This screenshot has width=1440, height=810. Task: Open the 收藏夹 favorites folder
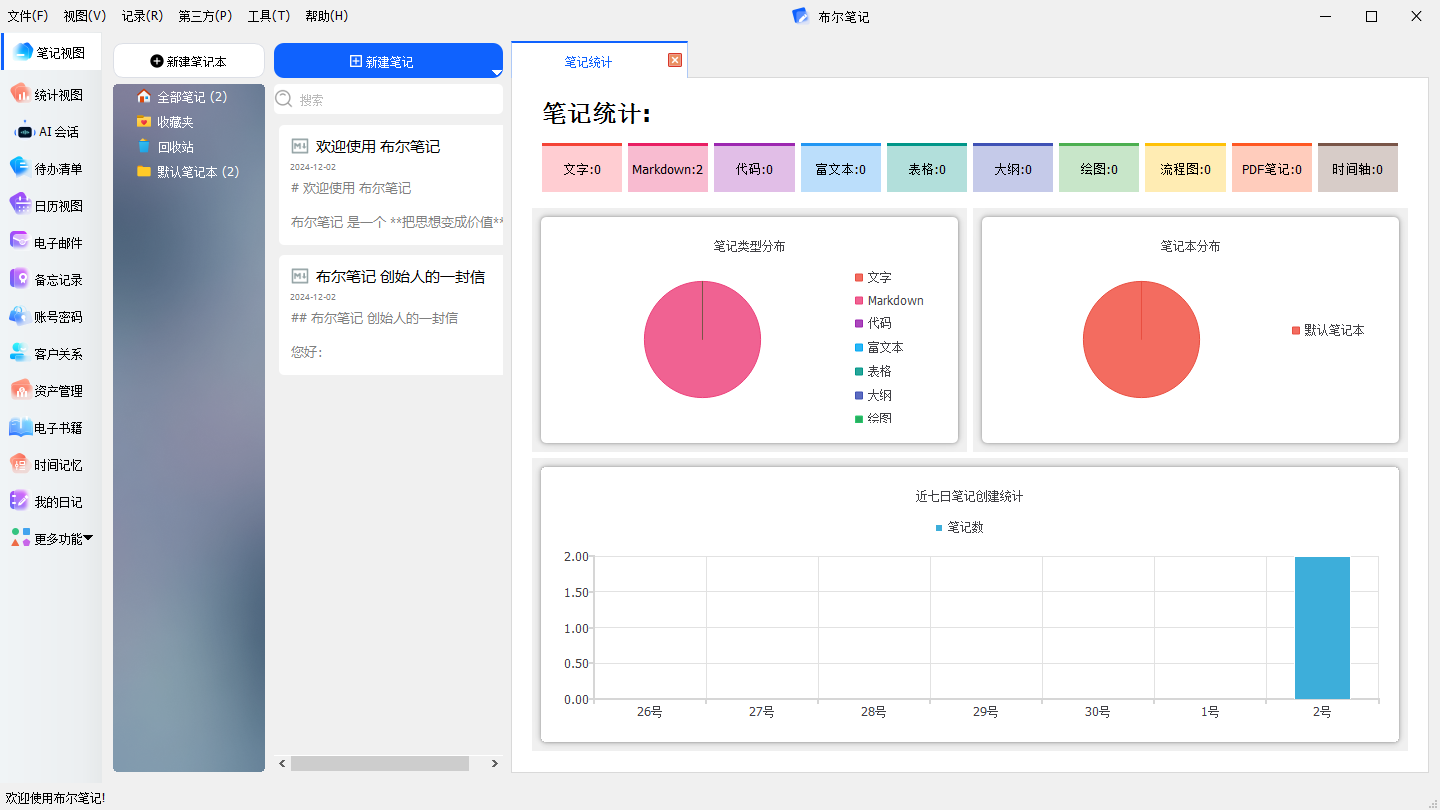coord(165,122)
